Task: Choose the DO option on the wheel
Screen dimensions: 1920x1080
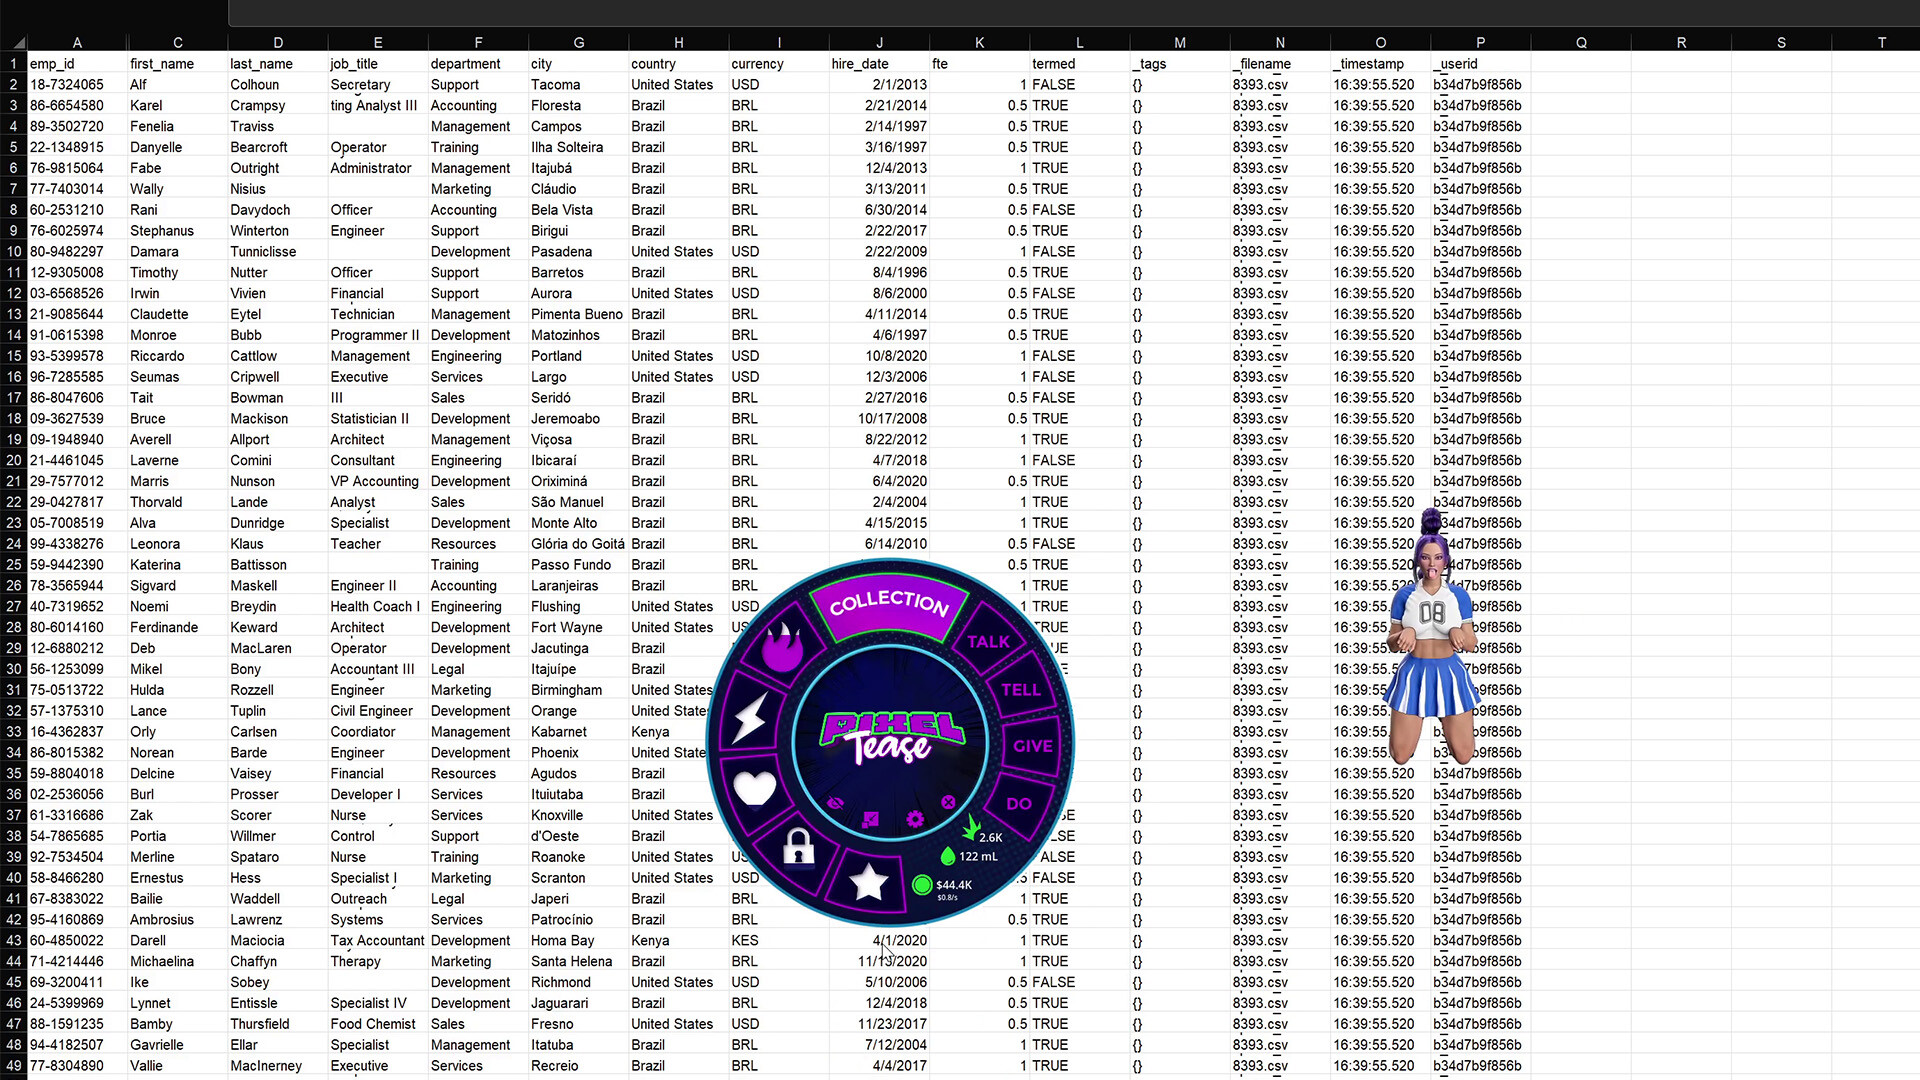Action: point(1019,804)
